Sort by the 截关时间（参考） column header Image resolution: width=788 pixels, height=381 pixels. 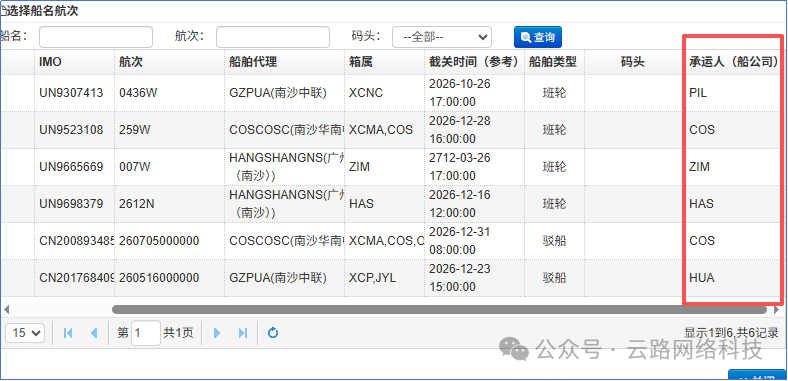[474, 62]
